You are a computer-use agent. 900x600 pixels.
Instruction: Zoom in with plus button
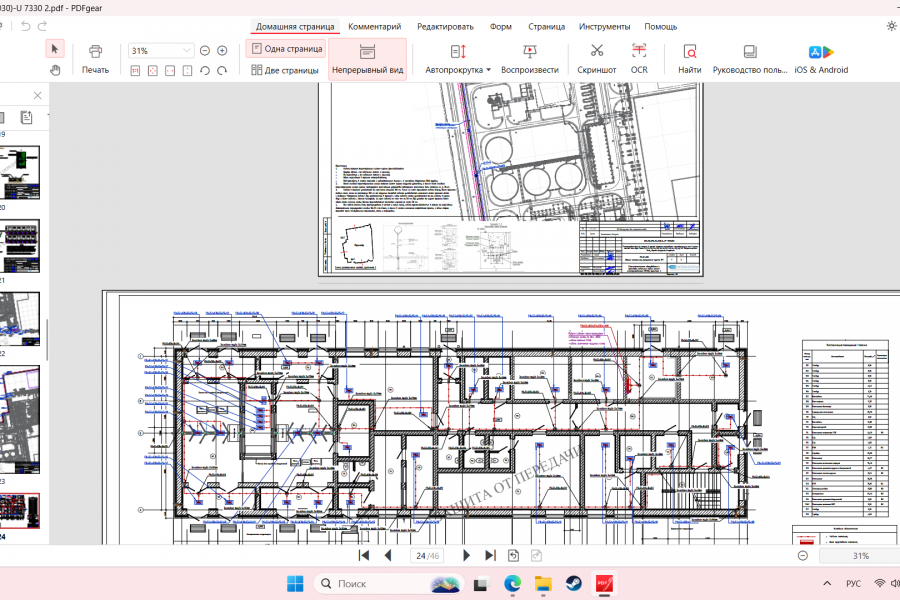(222, 51)
